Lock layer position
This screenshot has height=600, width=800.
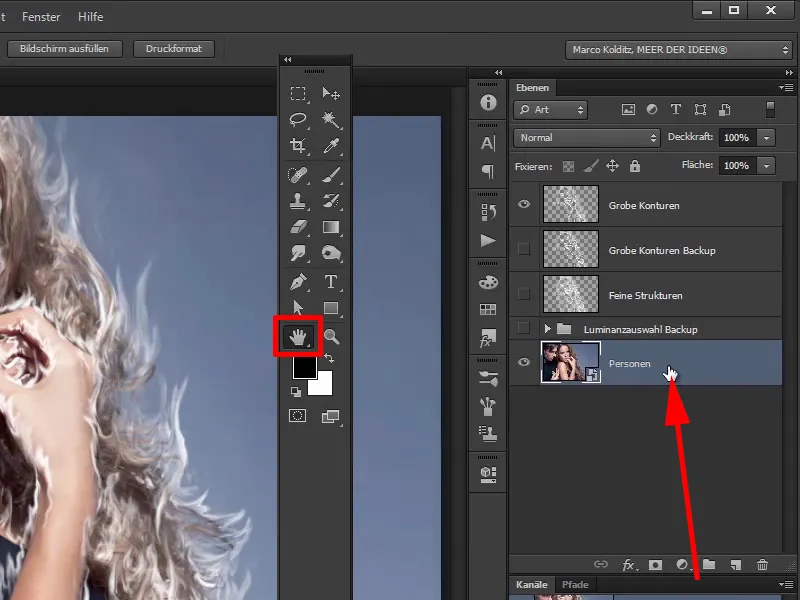[x=612, y=166]
